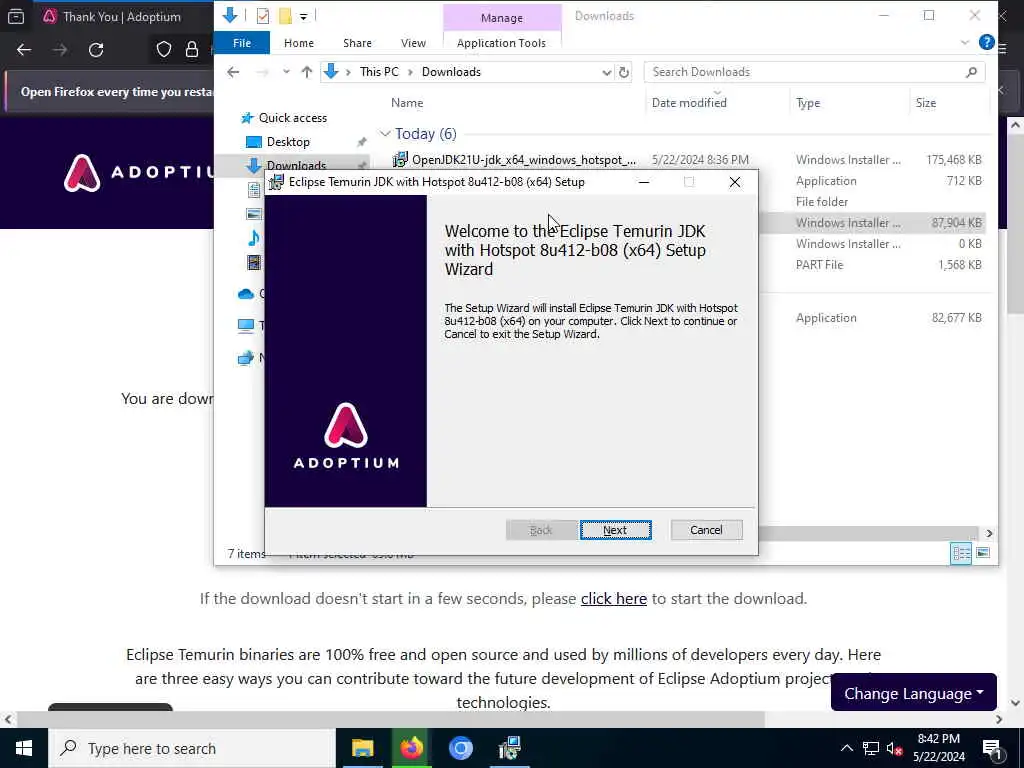
Task: Show hidden system tray icons
Action: click(846, 748)
